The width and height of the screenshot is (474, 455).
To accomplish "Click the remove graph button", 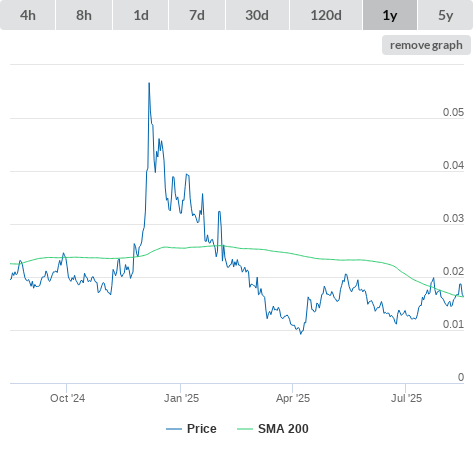I will point(426,45).
